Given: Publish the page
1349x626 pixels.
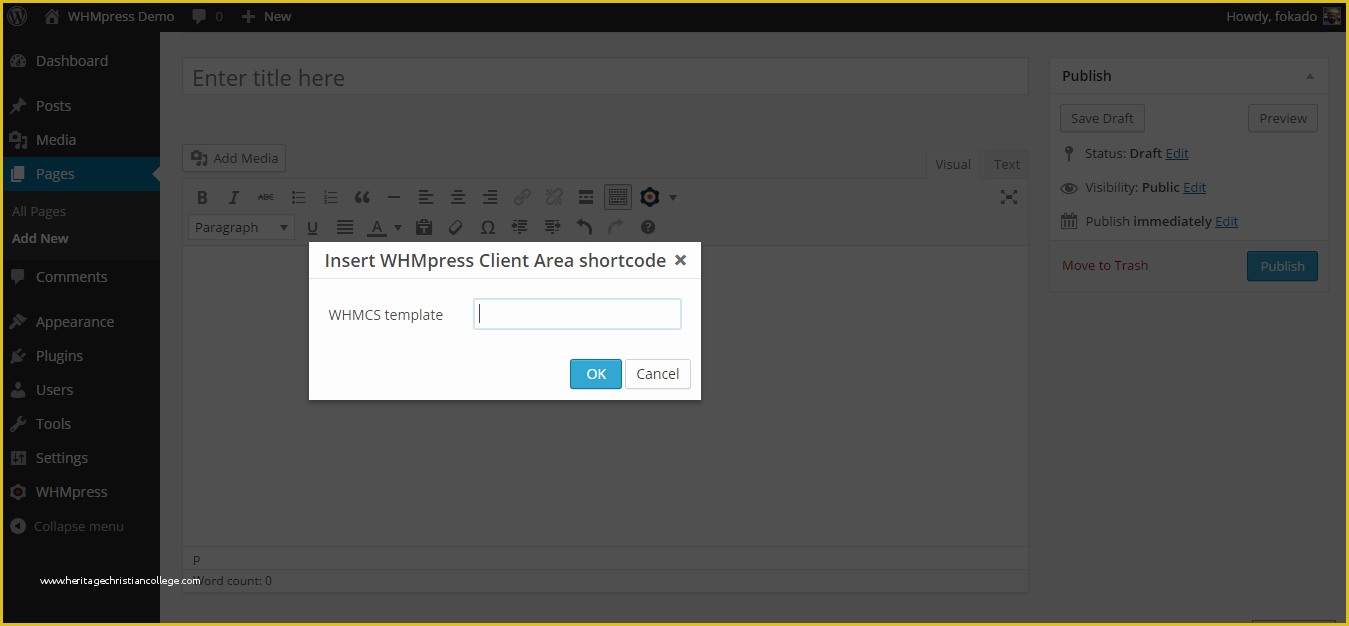Looking at the screenshot, I should click(x=1282, y=266).
